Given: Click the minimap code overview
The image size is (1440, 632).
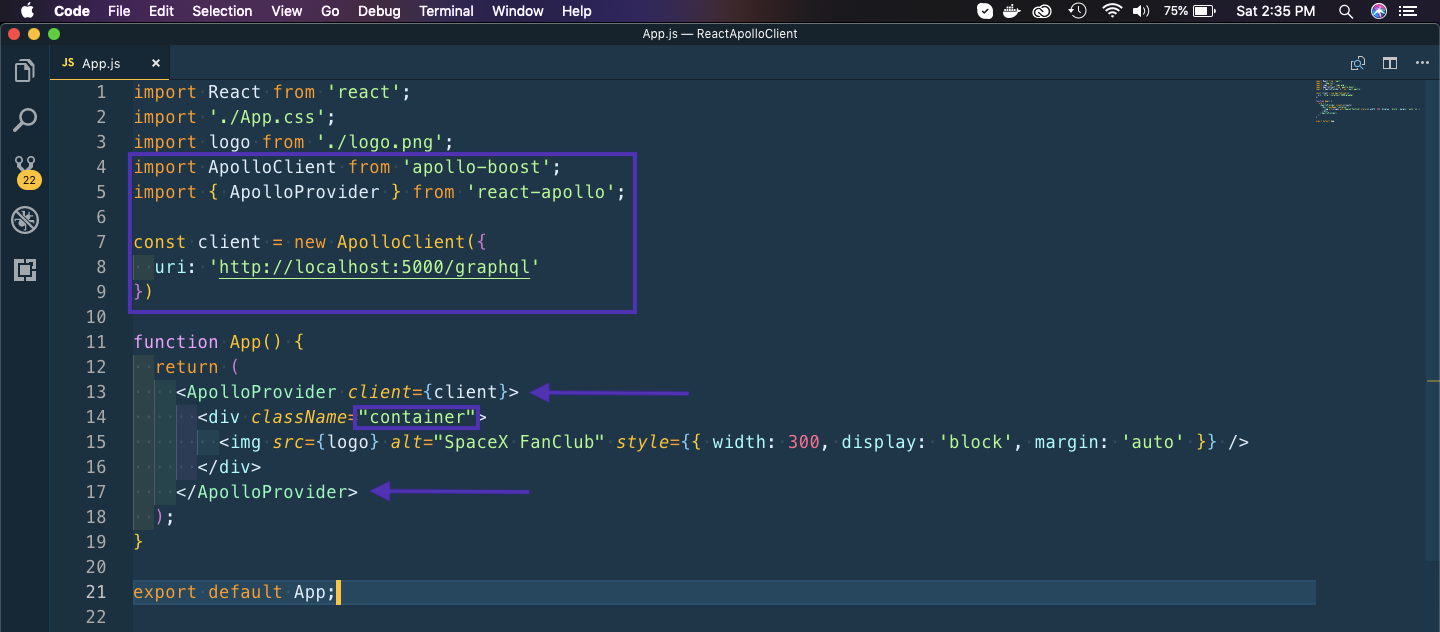Looking at the screenshot, I should (x=1367, y=102).
